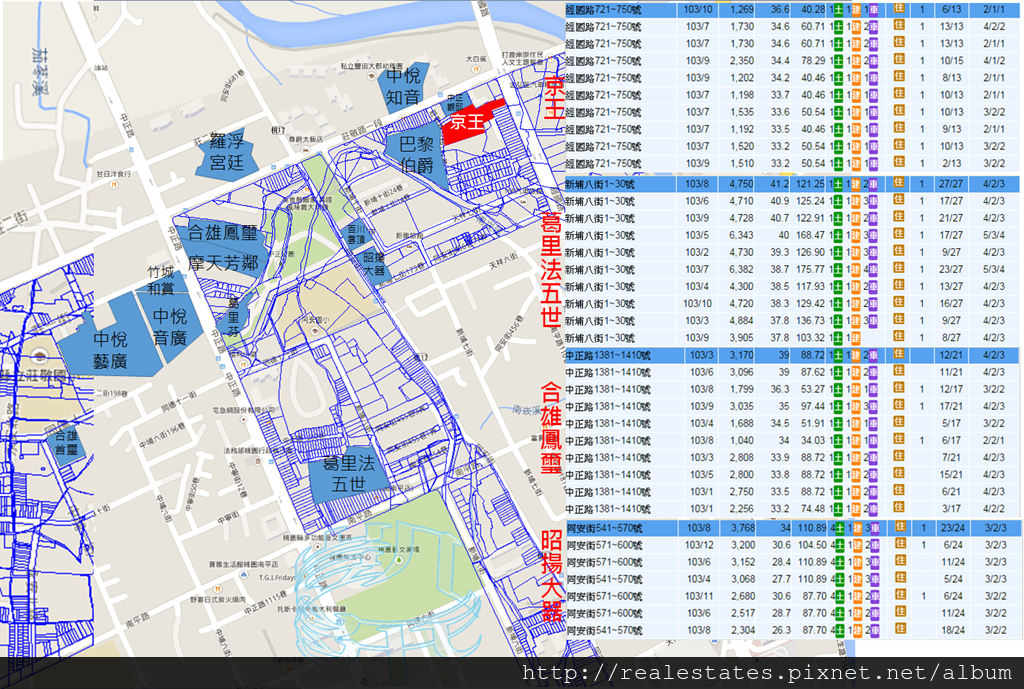Click price cell 6,382
Image resolution: width=1024 pixels, height=689 pixels.
(x=741, y=269)
